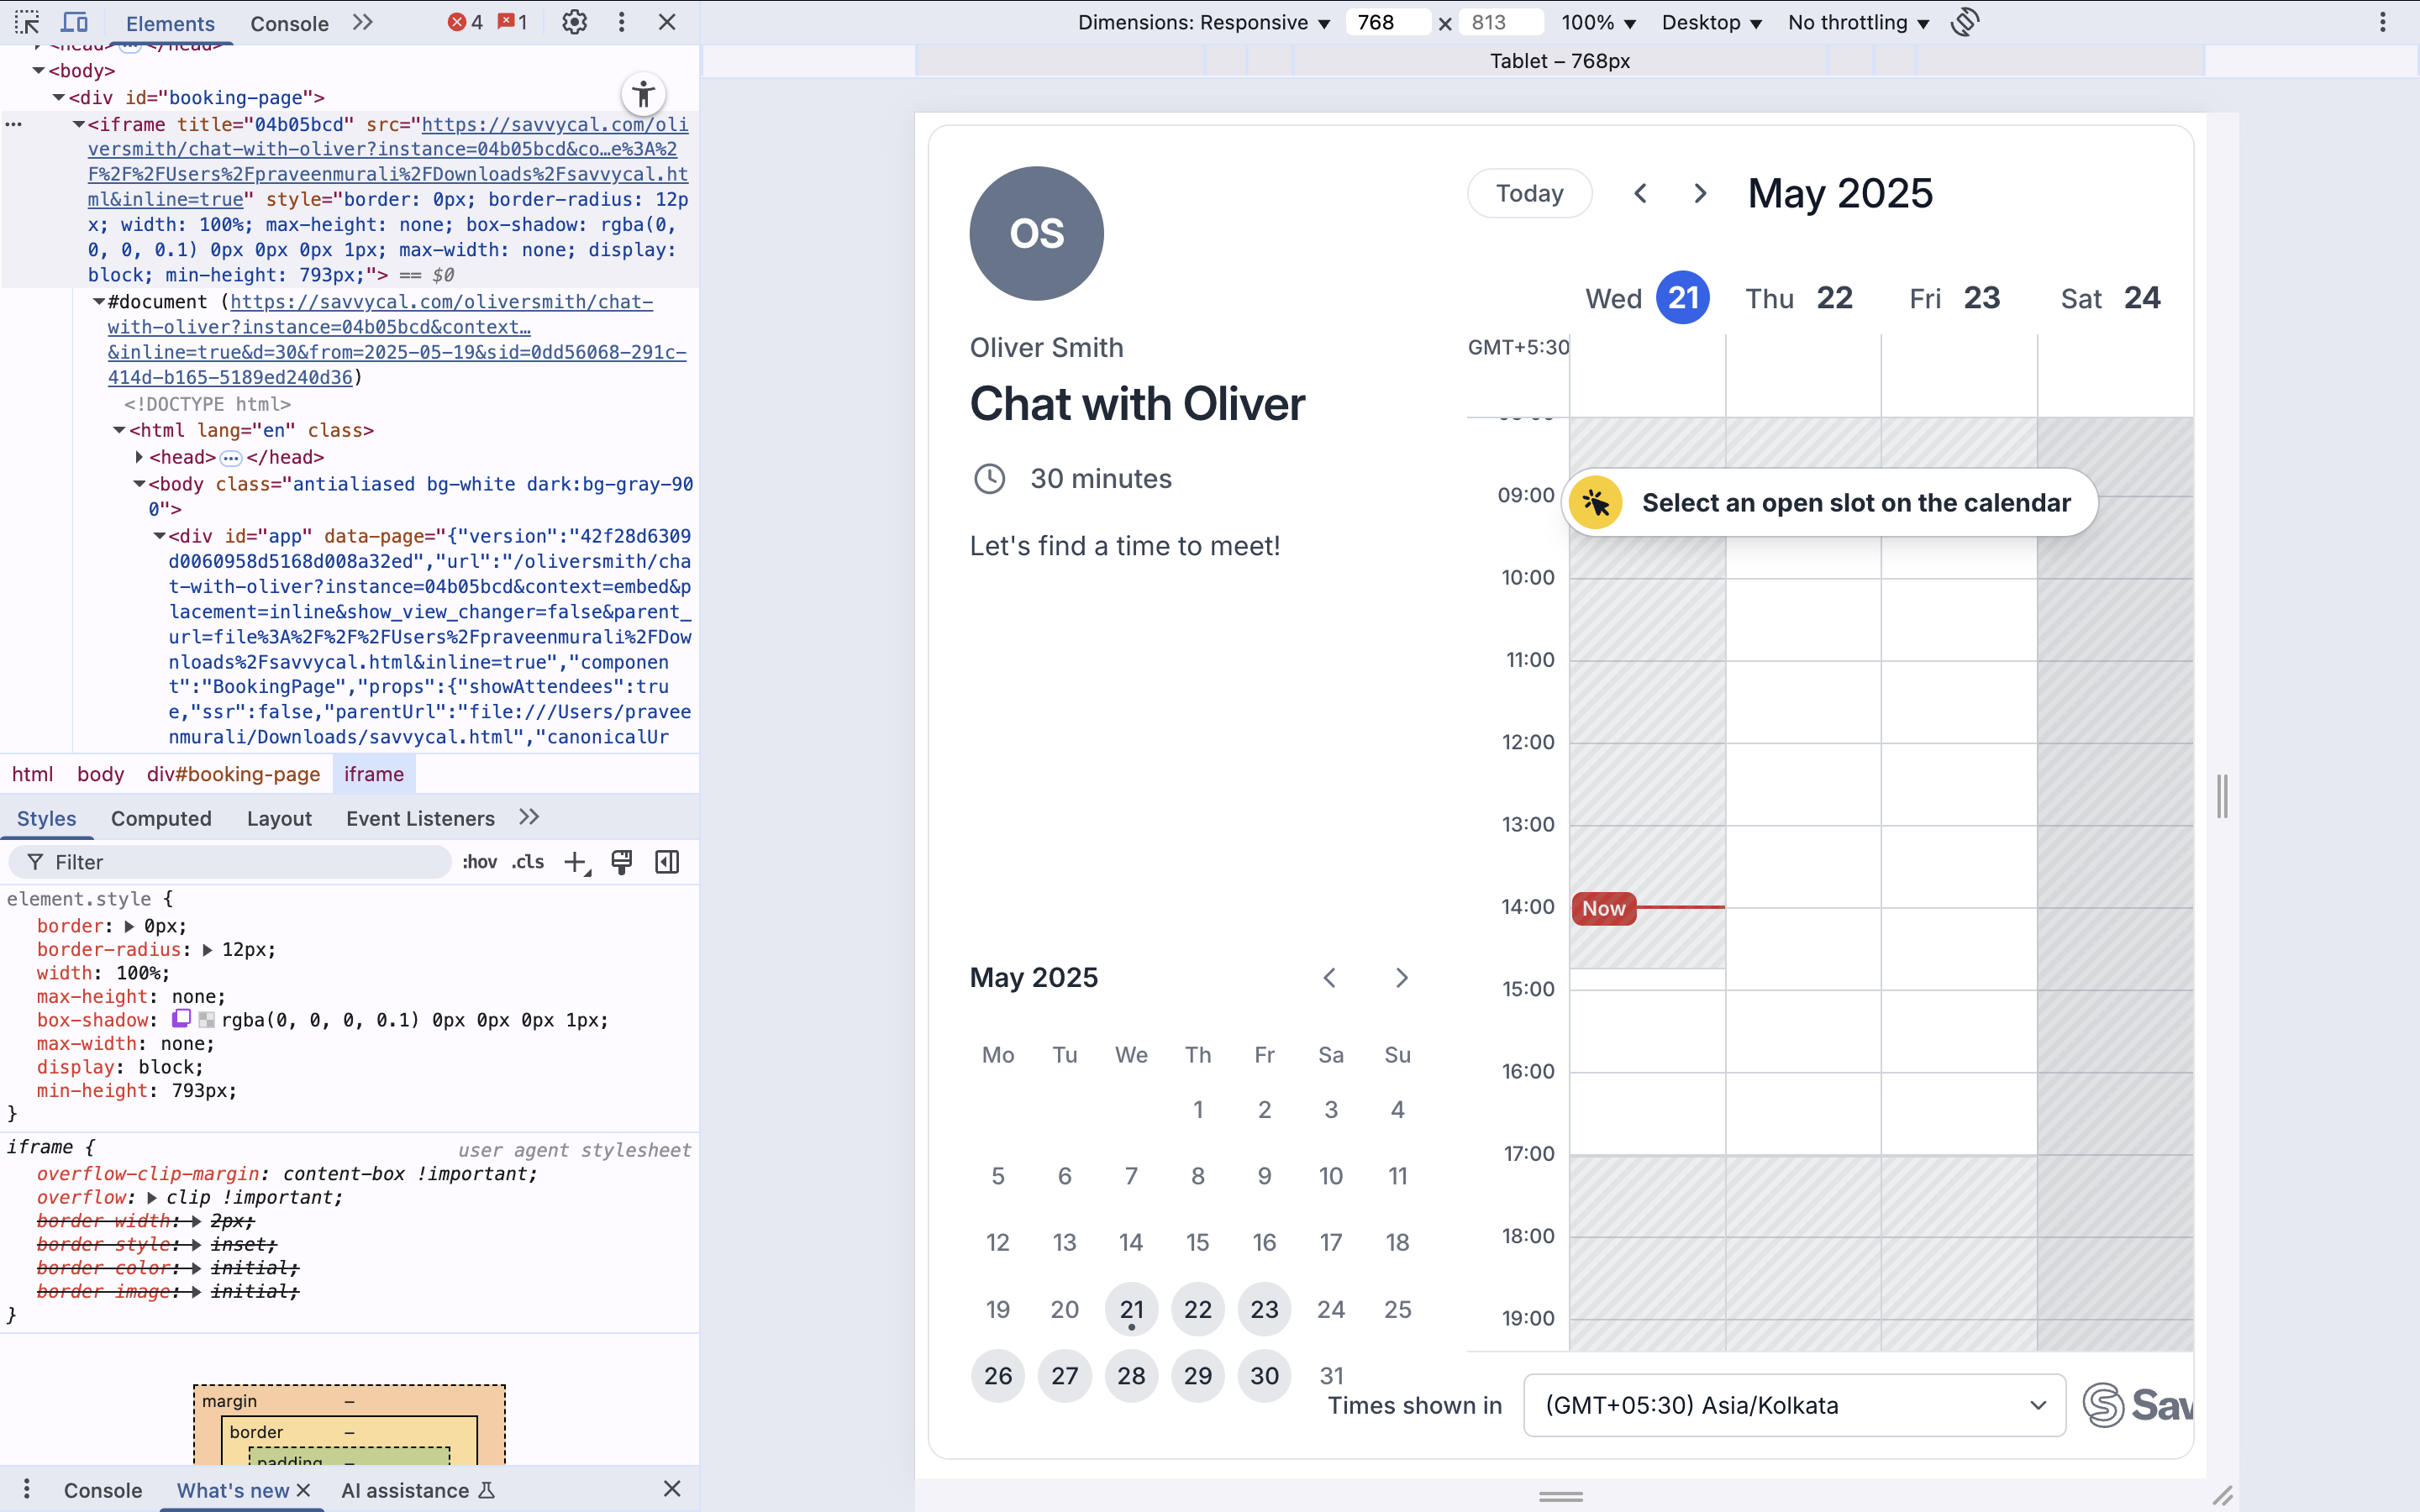Toggle the computed styles sidebar icon
This screenshot has width=2420, height=1512.
pyautogui.click(x=667, y=862)
